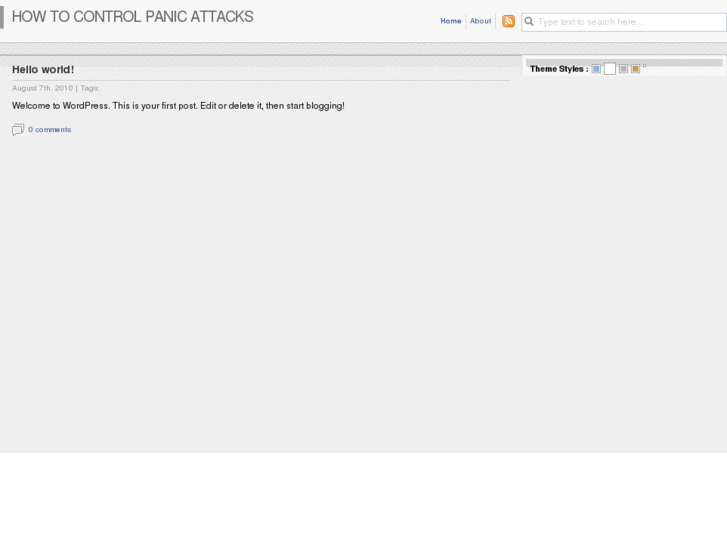Click the search magnifier icon
This screenshot has height=545, width=727.
[529, 22]
